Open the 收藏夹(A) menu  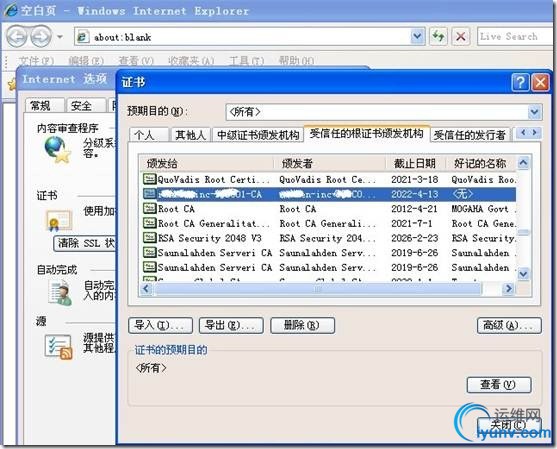pos(191,61)
